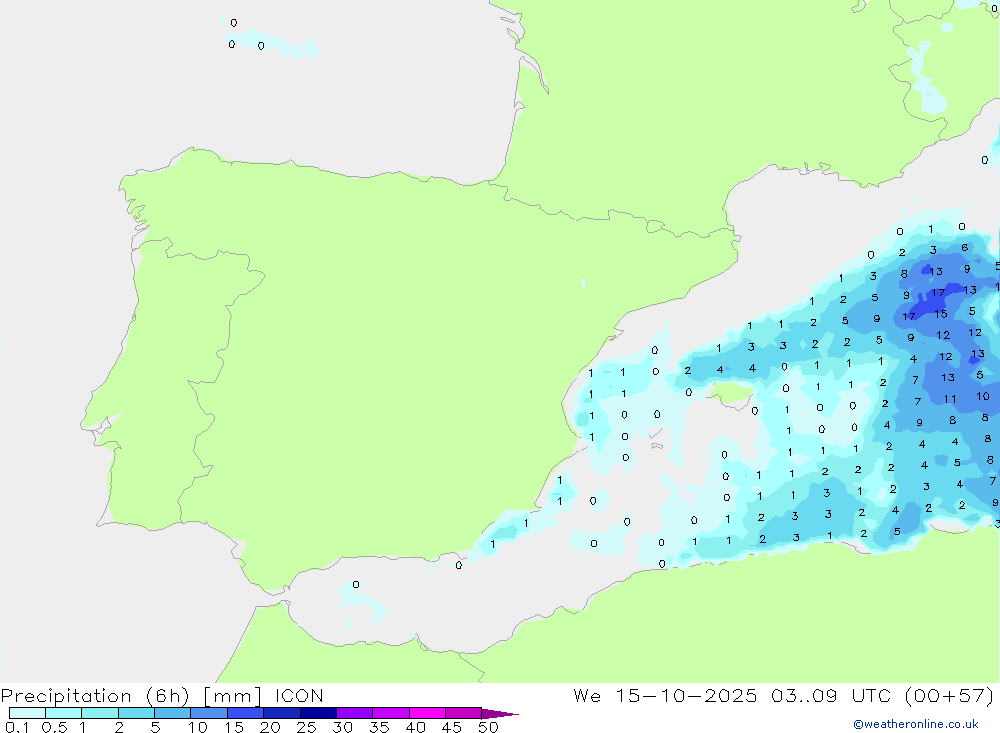Click the "40" legend label
The height and width of the screenshot is (733, 1000).
(415, 727)
